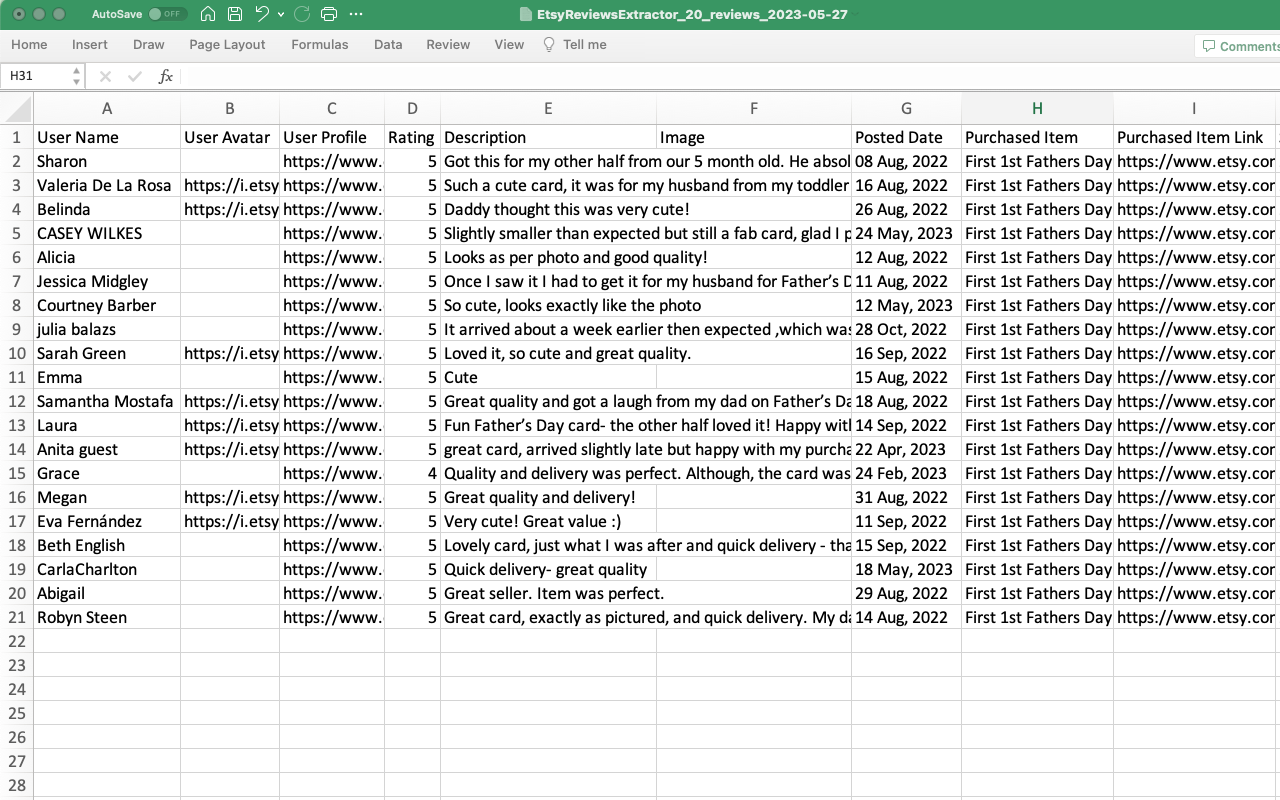1280x800 pixels.
Task: Click the Home icon in title bar
Action: coord(208,14)
